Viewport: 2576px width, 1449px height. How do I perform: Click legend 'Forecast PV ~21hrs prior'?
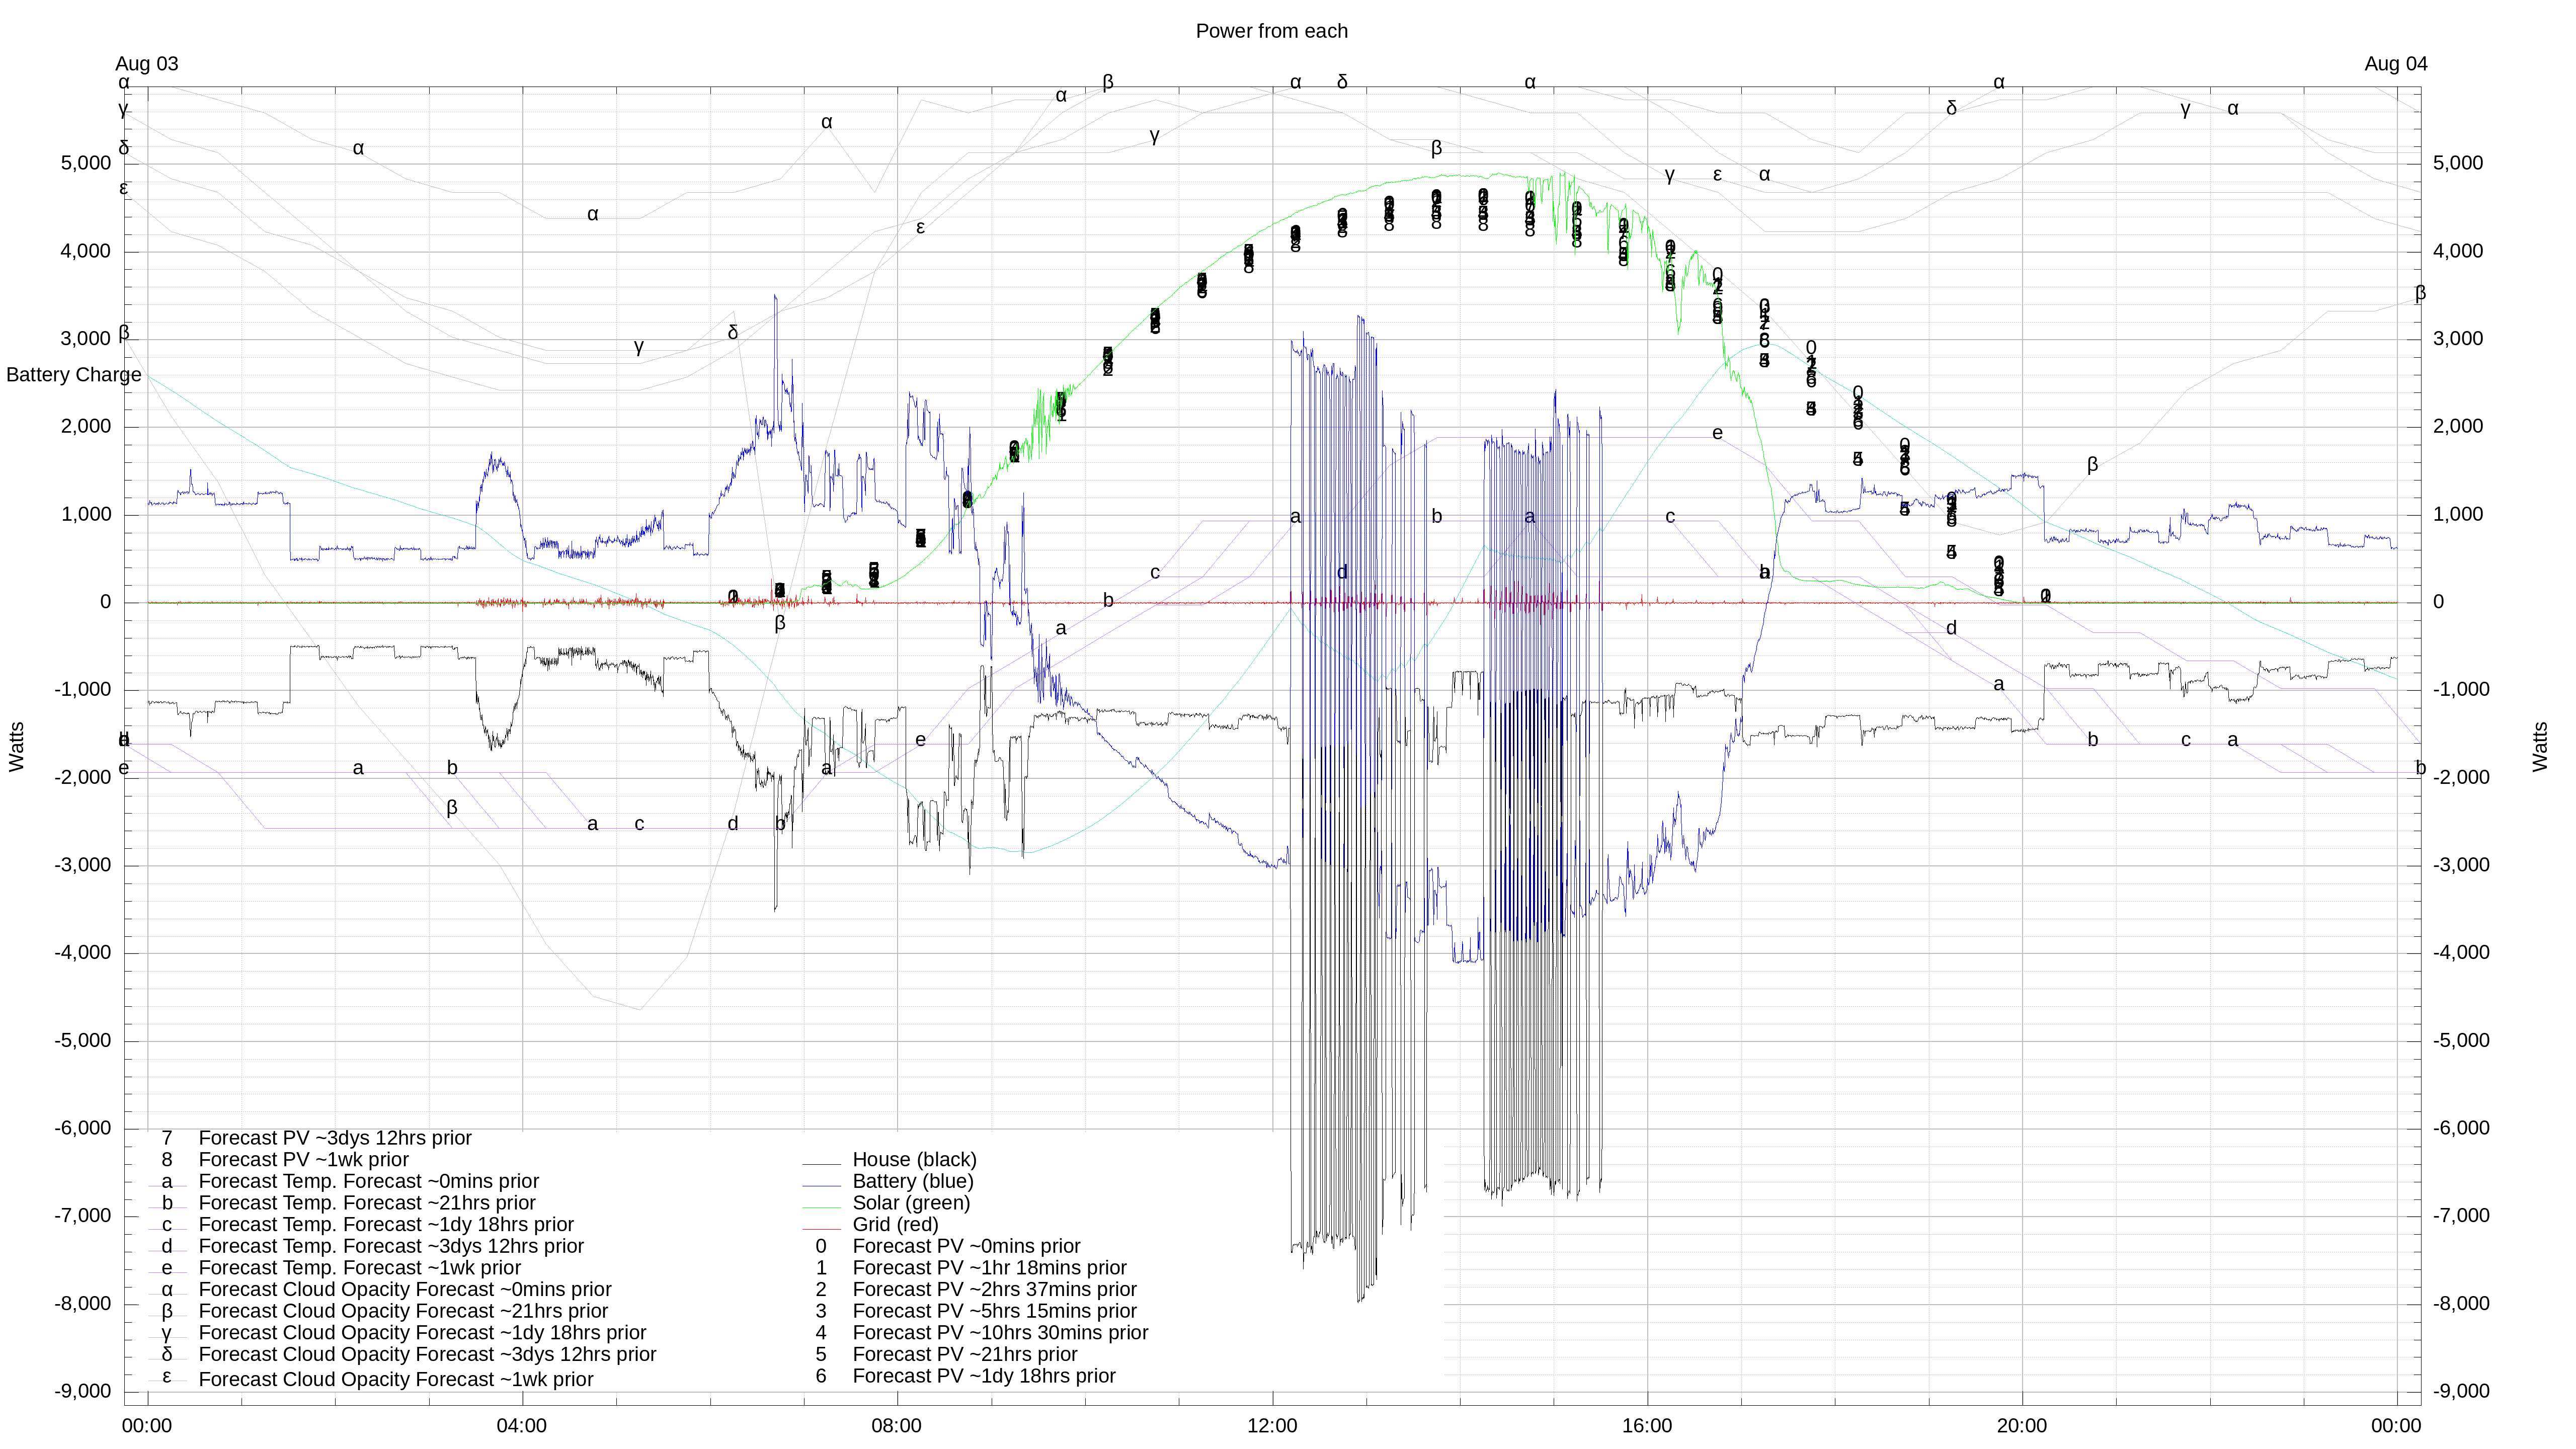pyautogui.click(x=965, y=1355)
